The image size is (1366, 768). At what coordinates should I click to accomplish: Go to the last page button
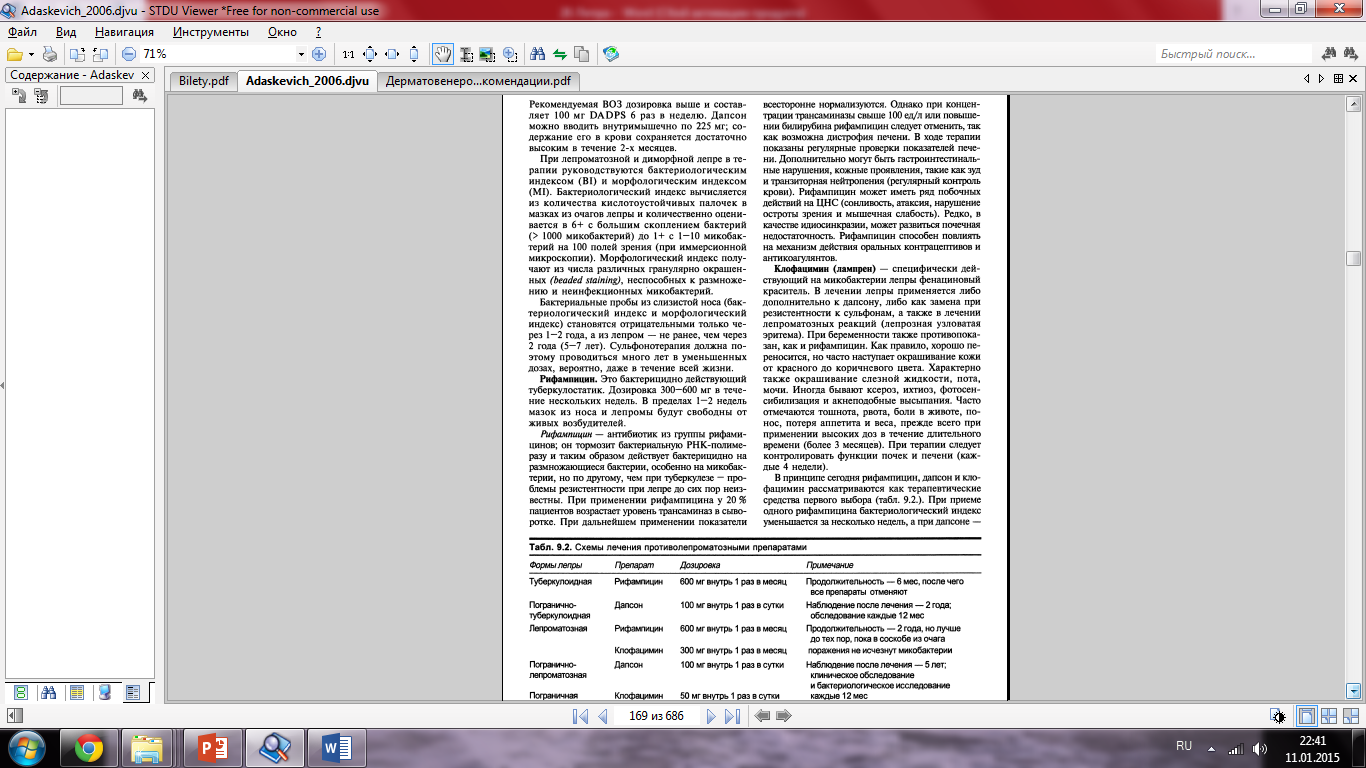[x=732, y=716]
